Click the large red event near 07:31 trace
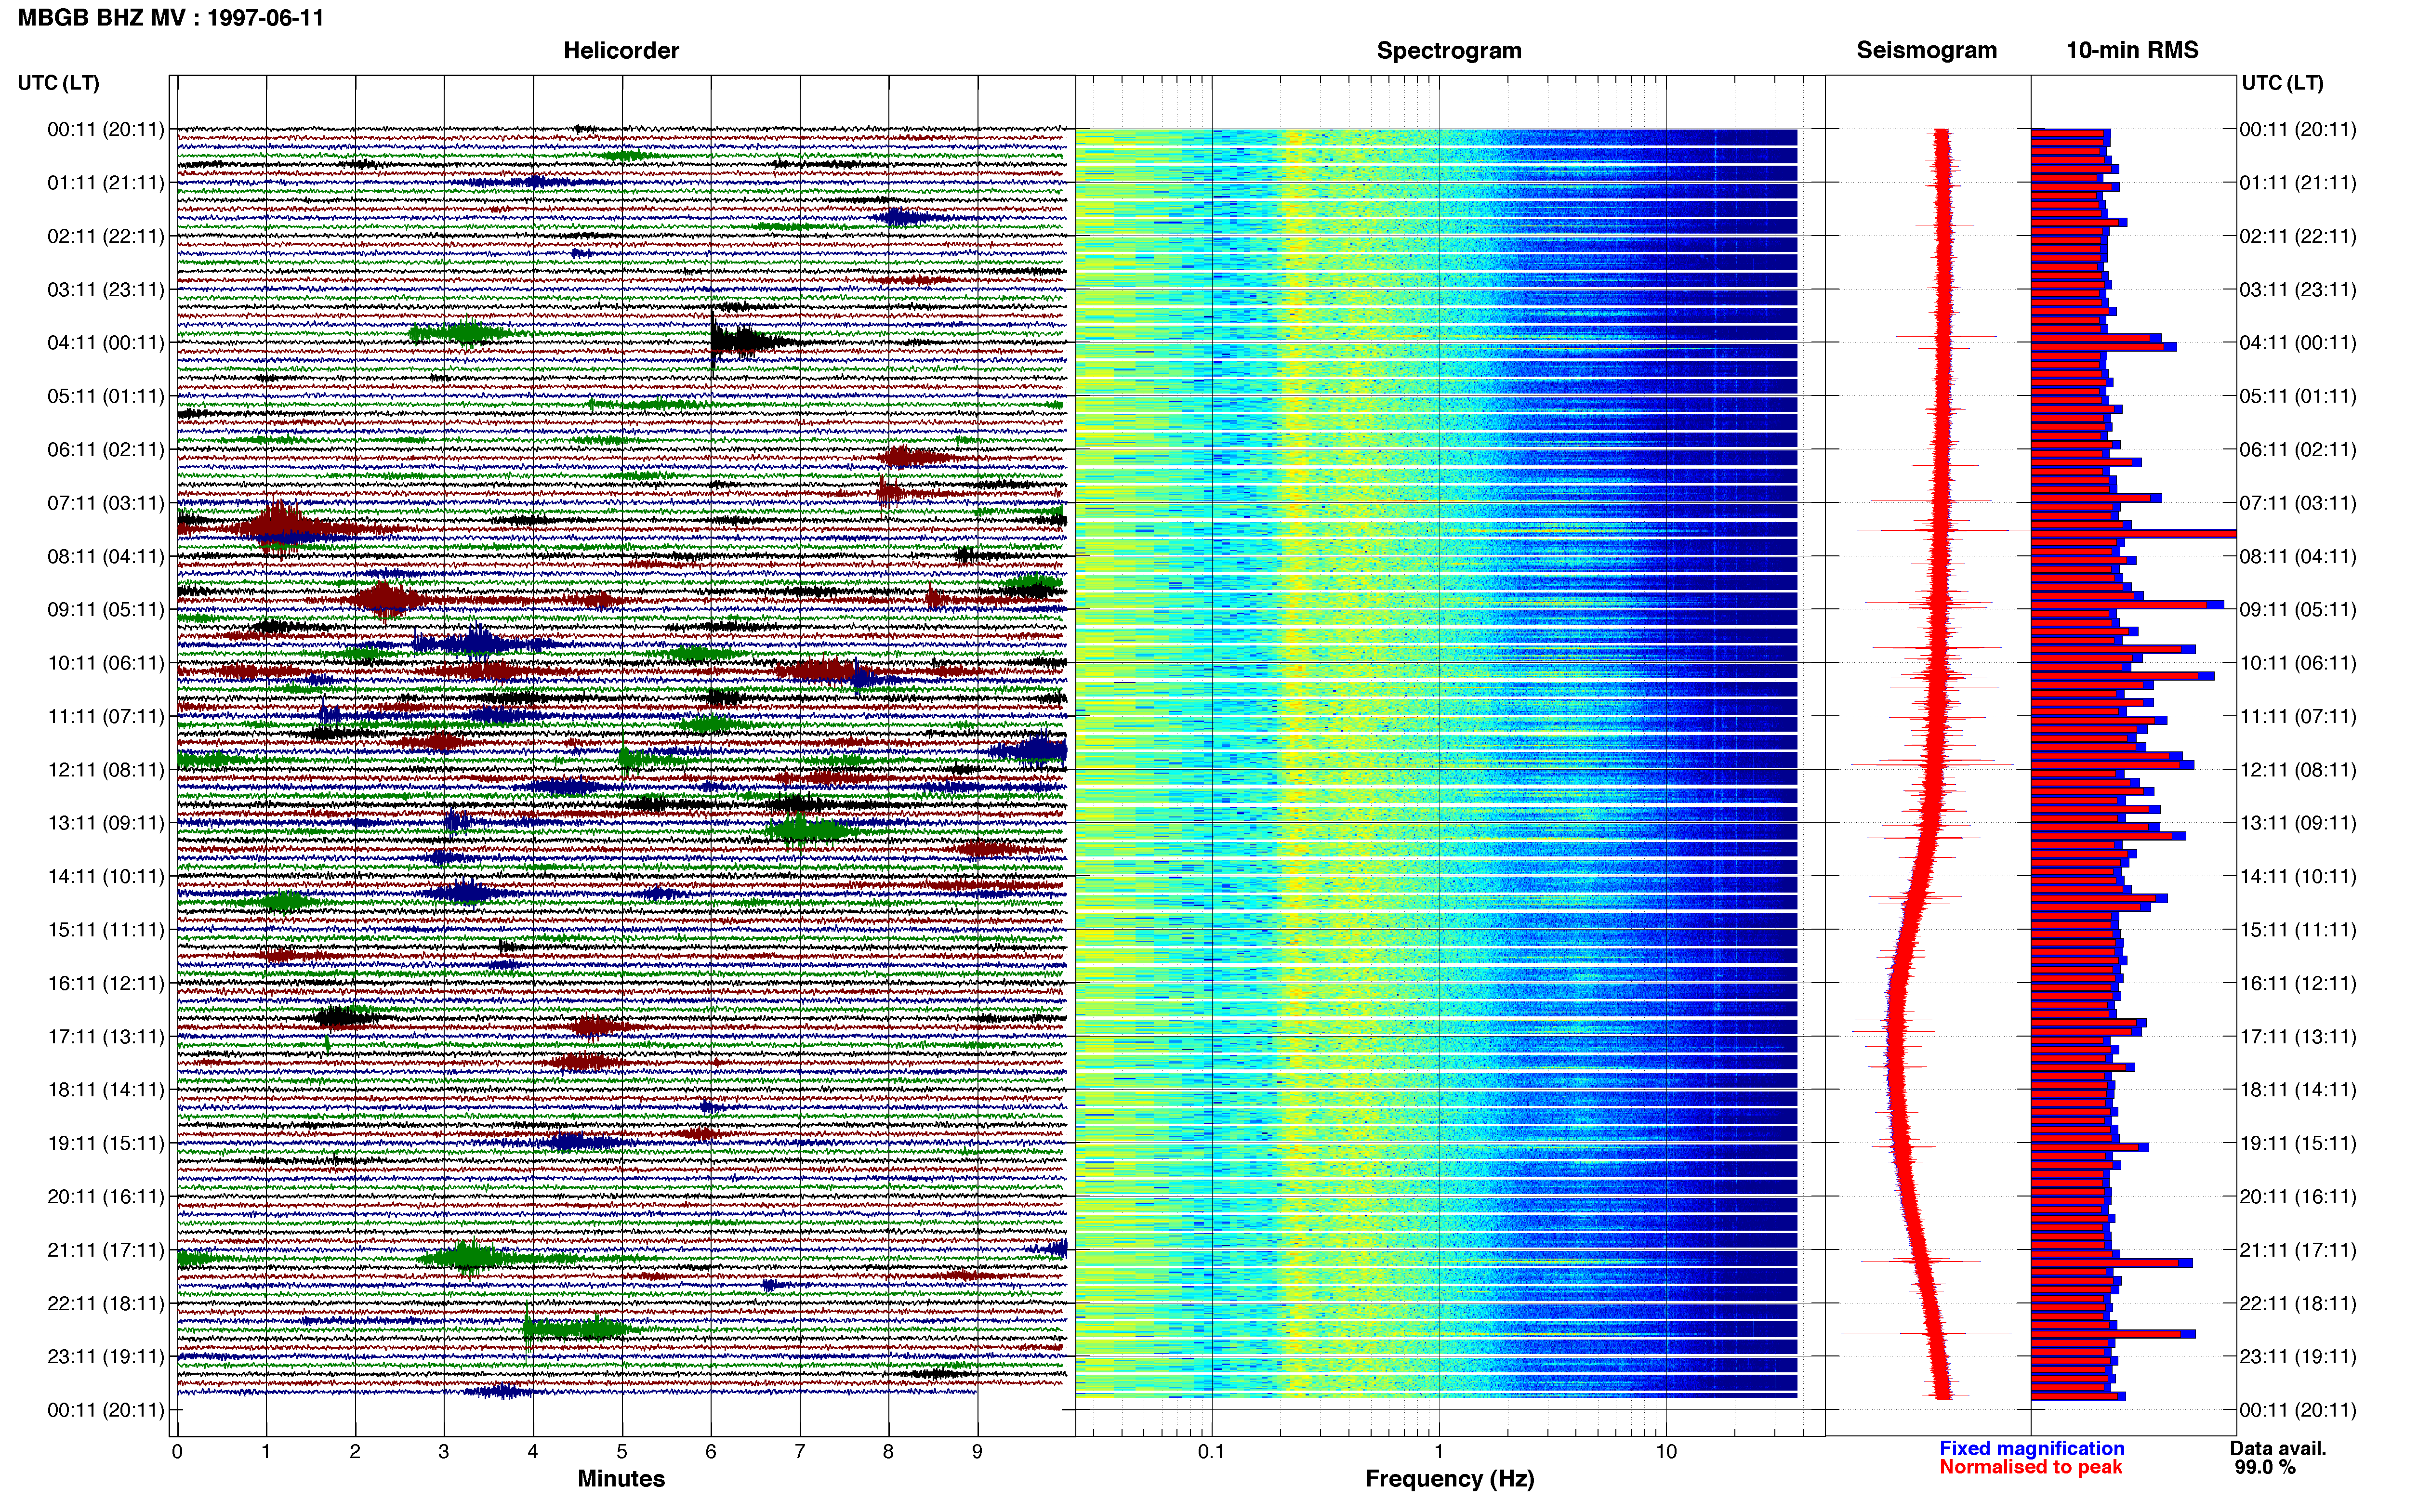 [x=280, y=528]
